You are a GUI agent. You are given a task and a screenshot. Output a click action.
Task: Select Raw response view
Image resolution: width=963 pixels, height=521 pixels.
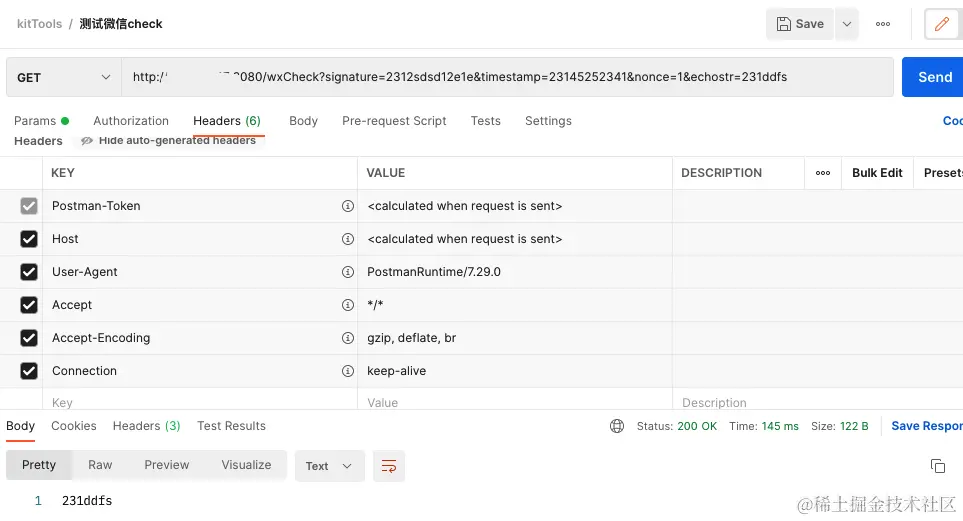(x=100, y=465)
